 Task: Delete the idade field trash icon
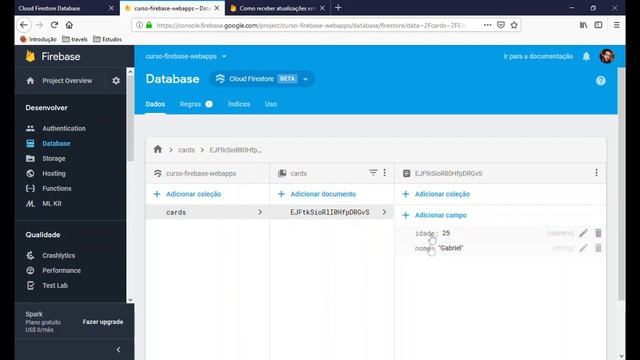pyautogui.click(x=598, y=233)
